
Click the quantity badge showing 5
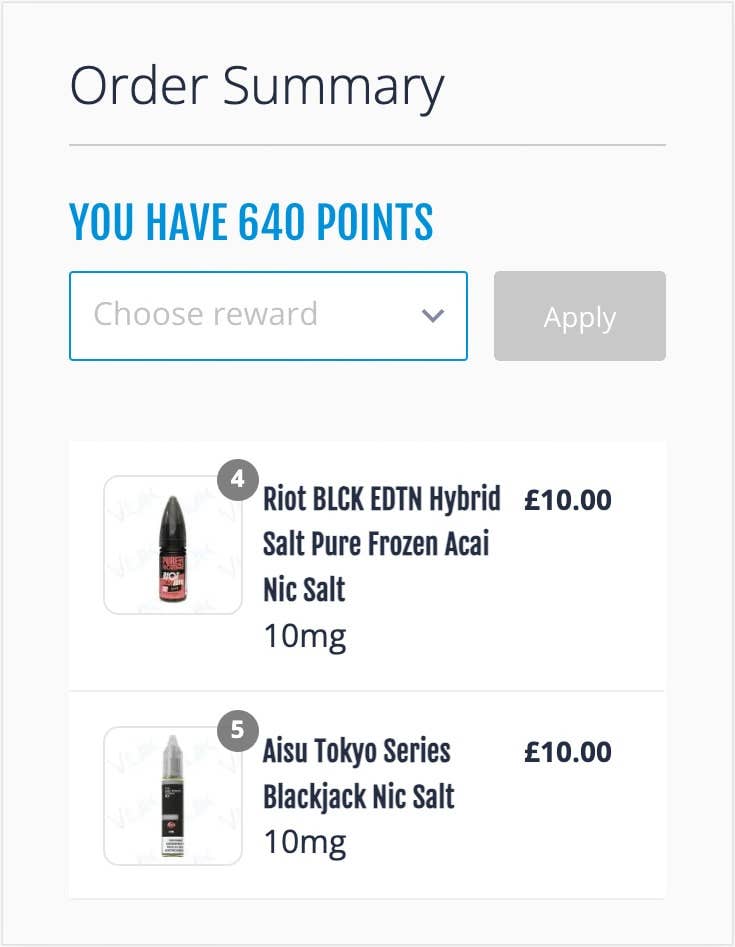pyautogui.click(x=238, y=731)
